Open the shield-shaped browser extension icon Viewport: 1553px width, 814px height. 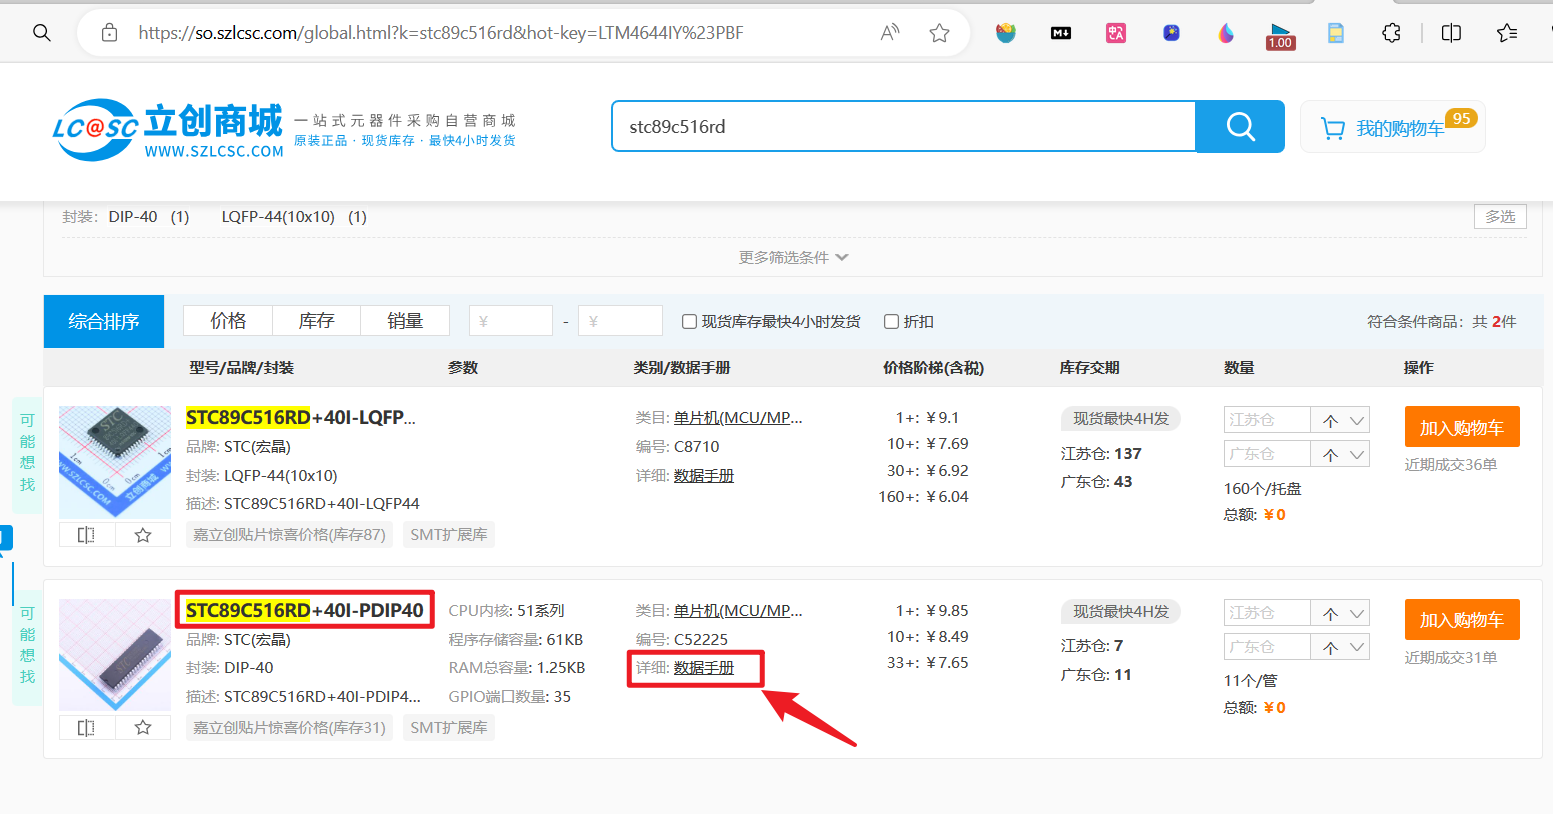pos(1006,33)
